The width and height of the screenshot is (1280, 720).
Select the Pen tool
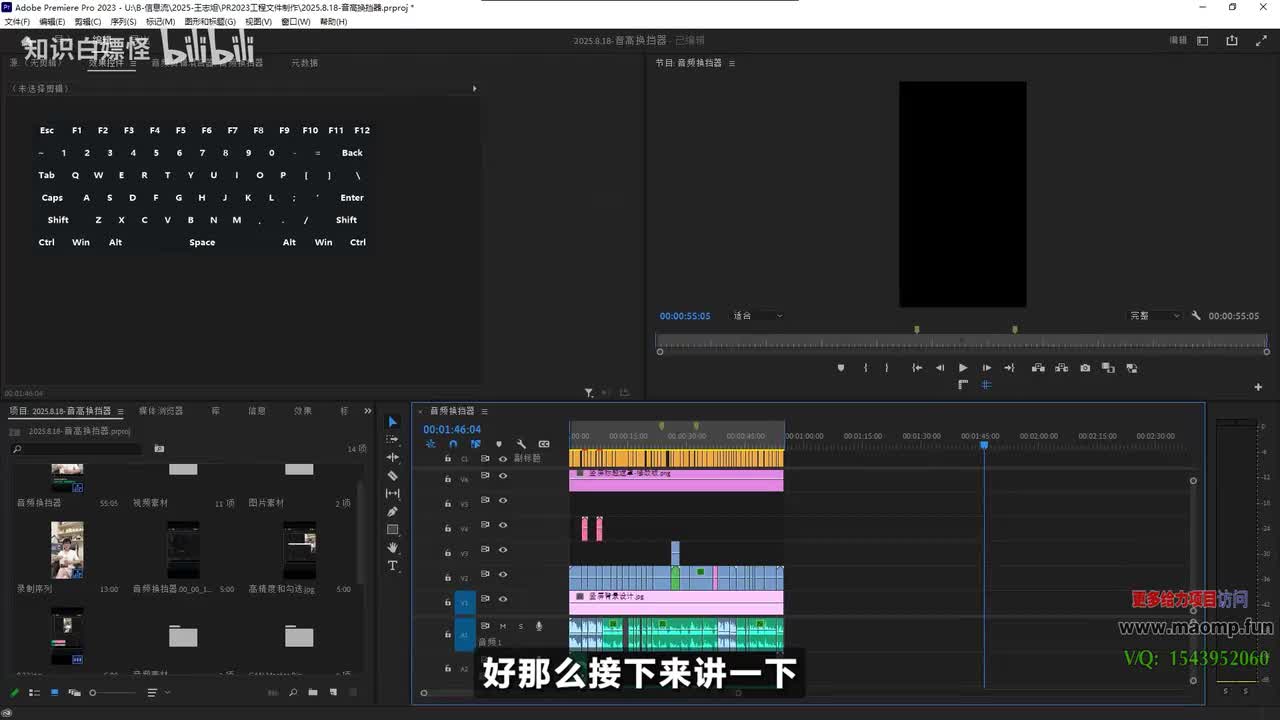pyautogui.click(x=392, y=512)
